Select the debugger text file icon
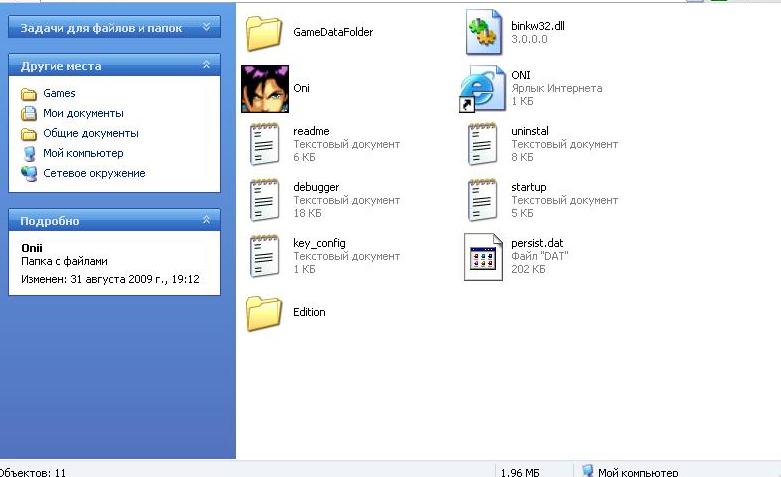Image resolution: width=781 pixels, height=477 pixels. point(265,200)
